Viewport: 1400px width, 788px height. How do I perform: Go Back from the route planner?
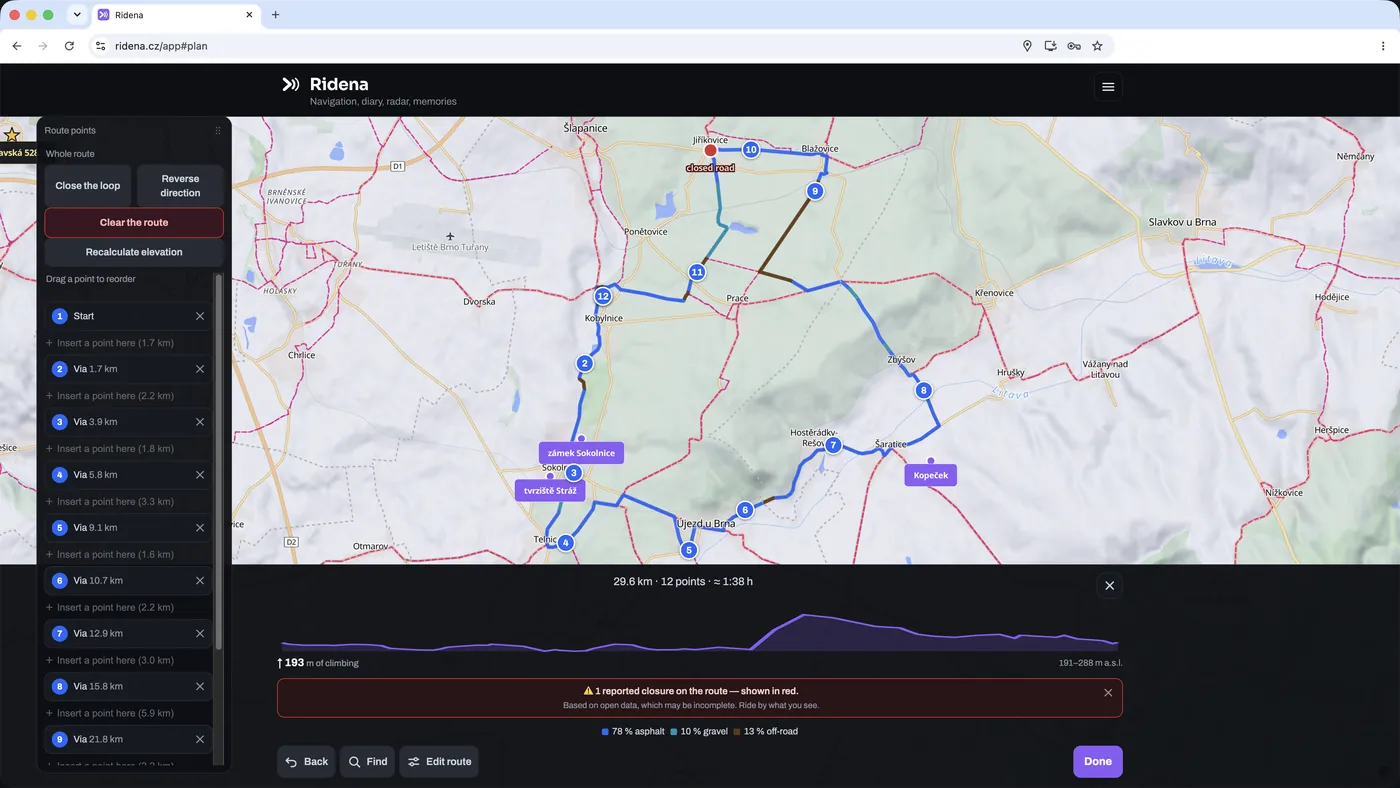(306, 762)
